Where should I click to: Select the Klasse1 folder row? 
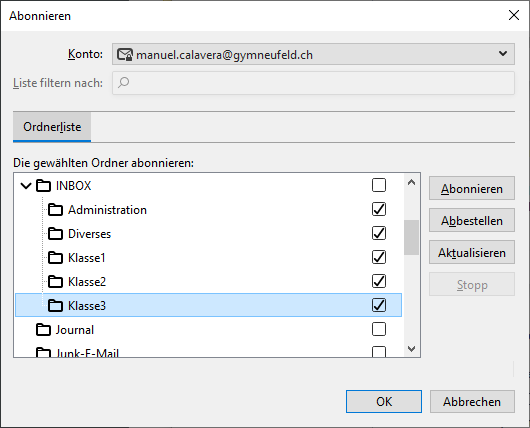pos(209,258)
